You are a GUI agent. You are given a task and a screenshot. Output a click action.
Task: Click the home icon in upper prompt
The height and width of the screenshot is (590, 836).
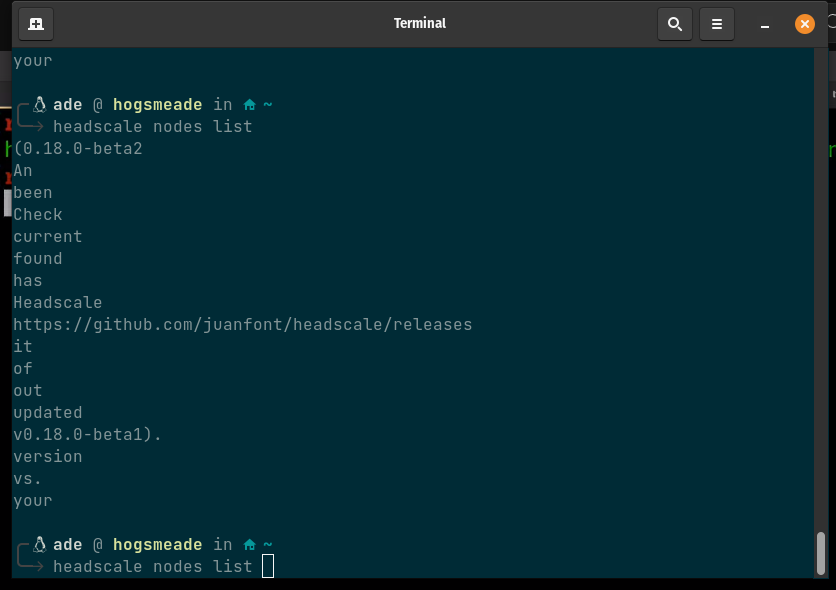pos(250,105)
